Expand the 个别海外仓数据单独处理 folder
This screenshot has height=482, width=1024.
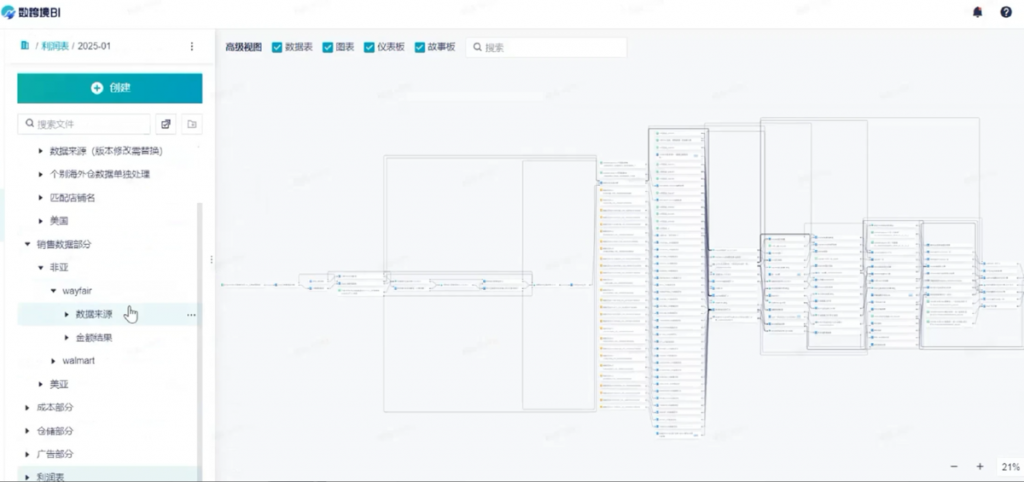pyautogui.click(x=40, y=174)
